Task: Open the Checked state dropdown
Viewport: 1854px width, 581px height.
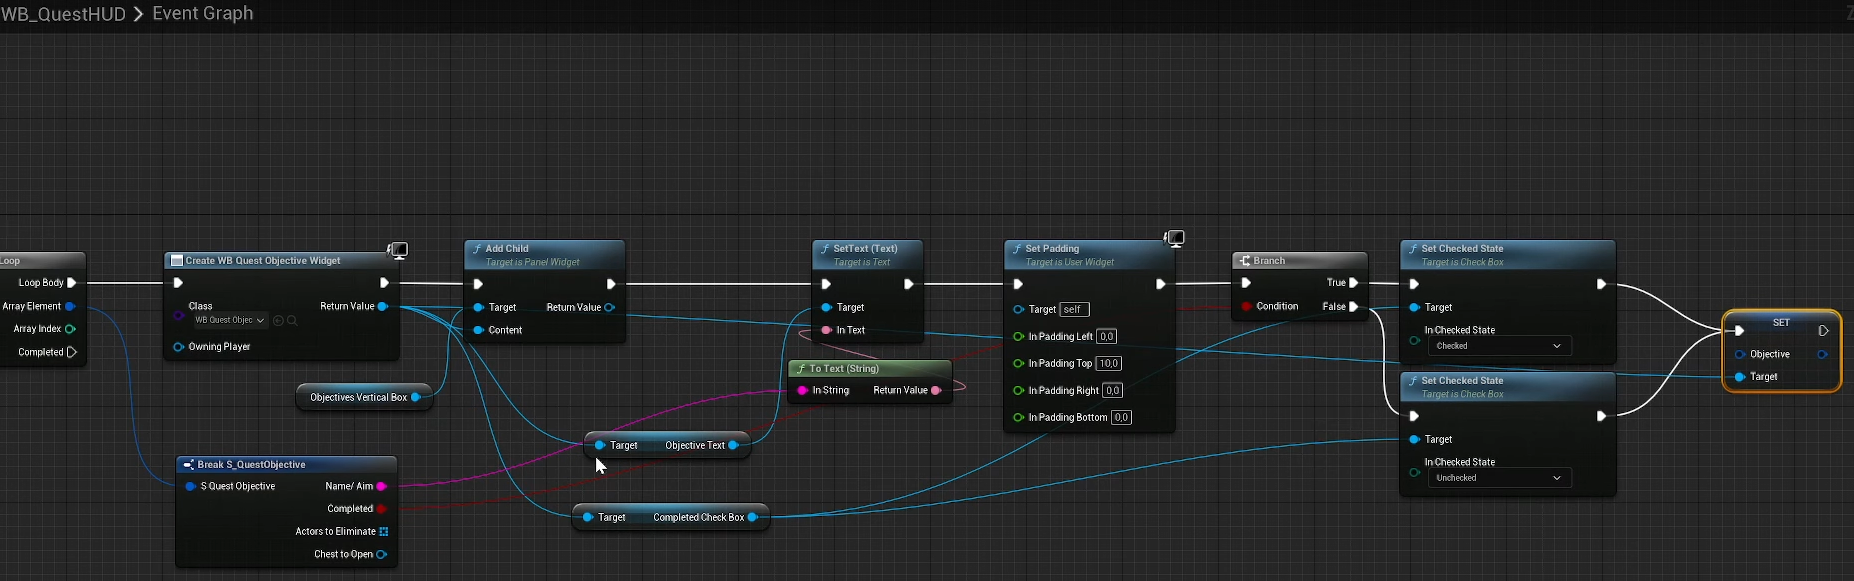Action: 1499,346
